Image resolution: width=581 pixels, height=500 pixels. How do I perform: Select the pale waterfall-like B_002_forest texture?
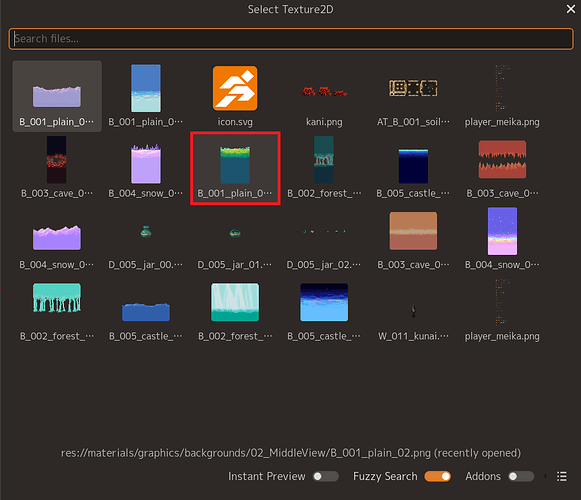click(235, 311)
